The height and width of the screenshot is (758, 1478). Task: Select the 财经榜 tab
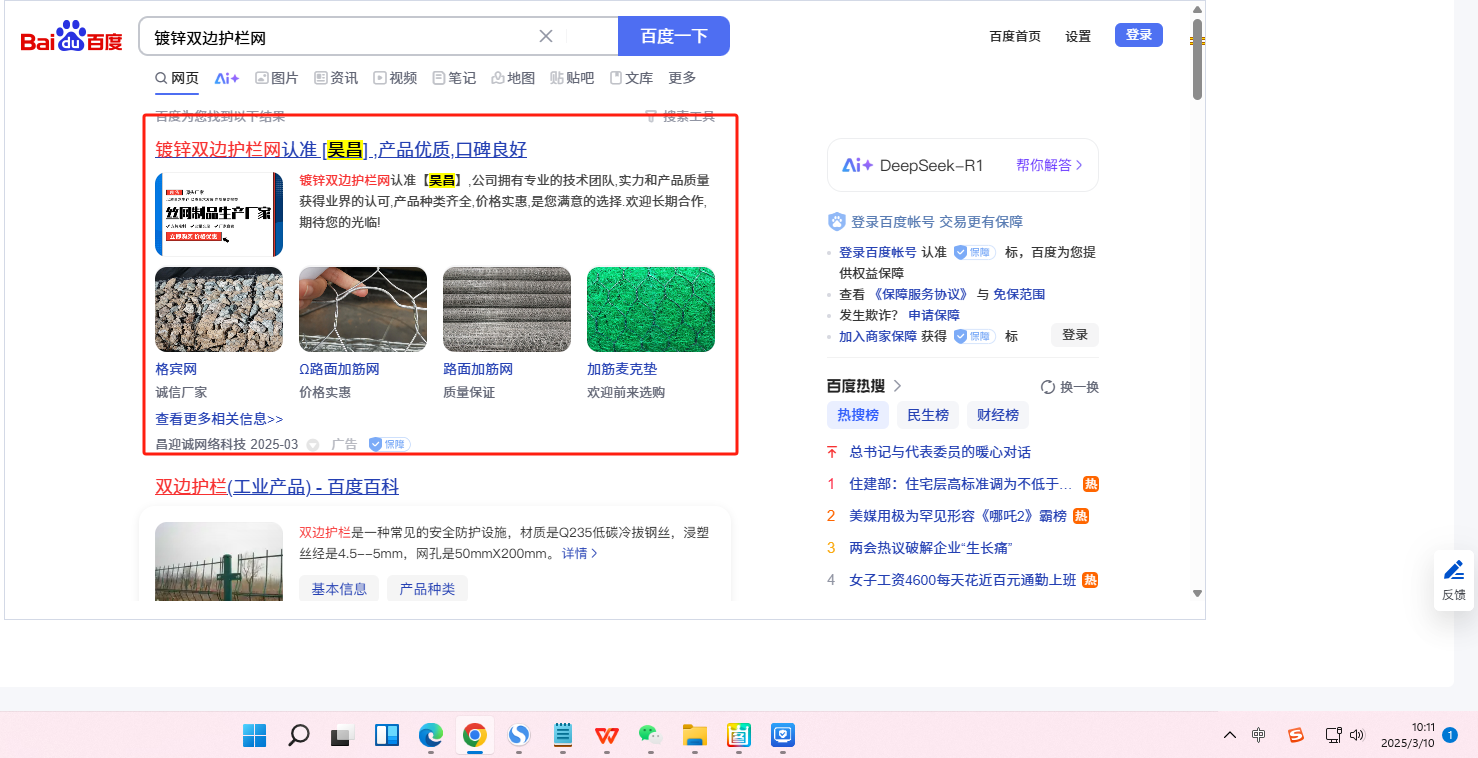pos(998,415)
